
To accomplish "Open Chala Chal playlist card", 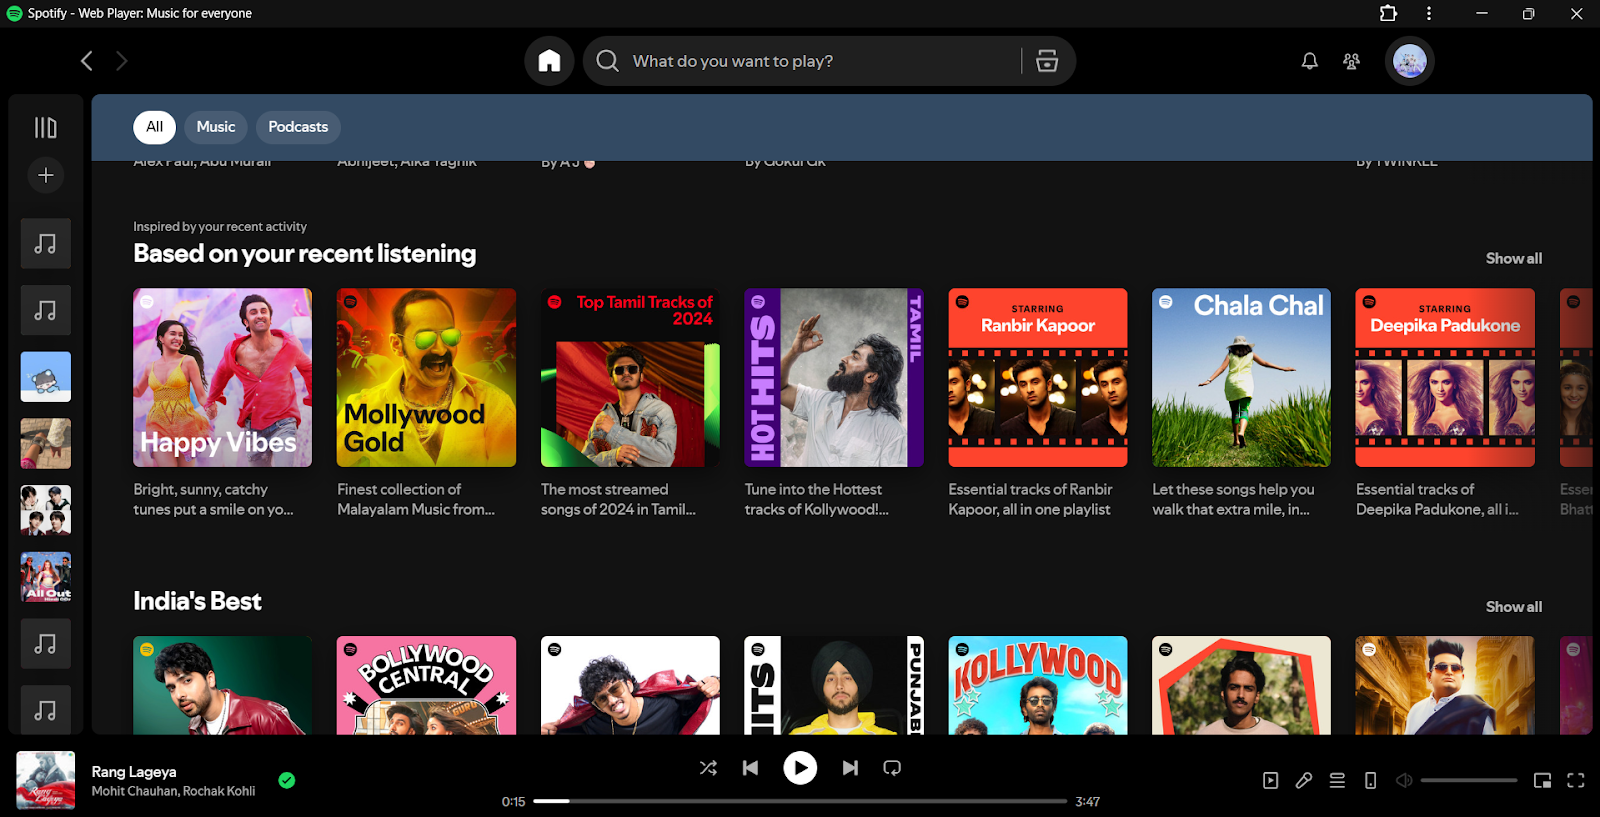I will coord(1241,405).
